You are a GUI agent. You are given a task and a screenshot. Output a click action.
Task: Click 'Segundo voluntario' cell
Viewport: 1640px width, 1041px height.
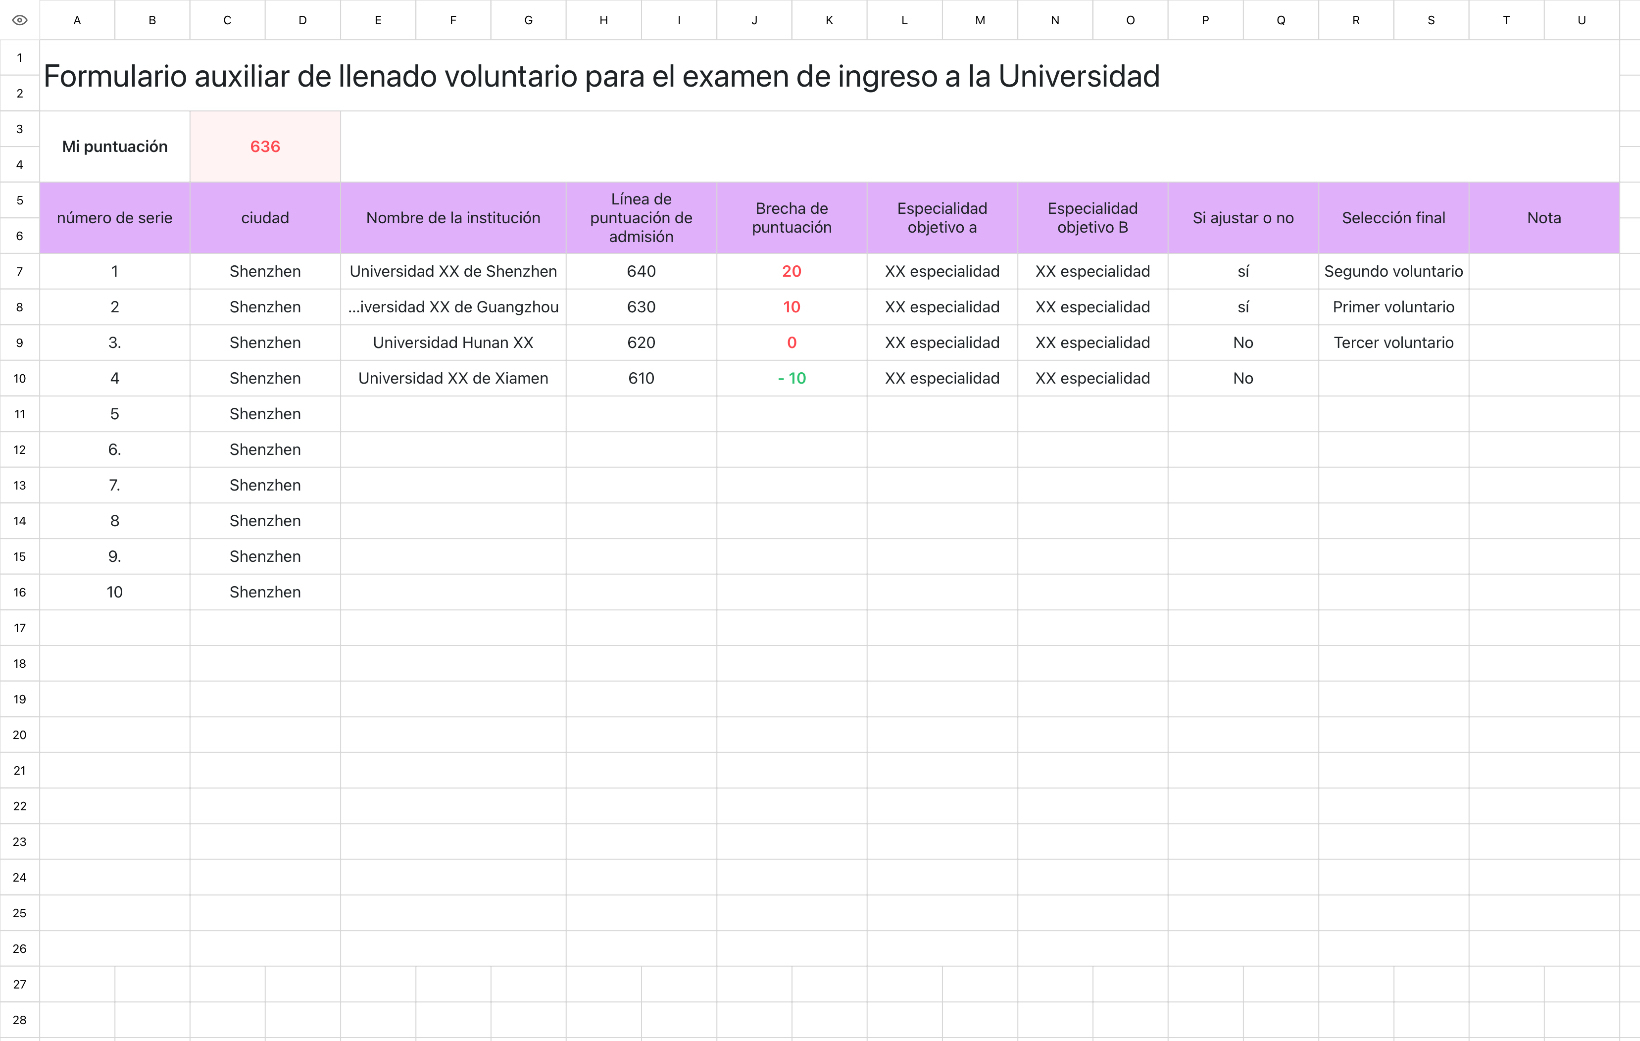click(x=1394, y=271)
